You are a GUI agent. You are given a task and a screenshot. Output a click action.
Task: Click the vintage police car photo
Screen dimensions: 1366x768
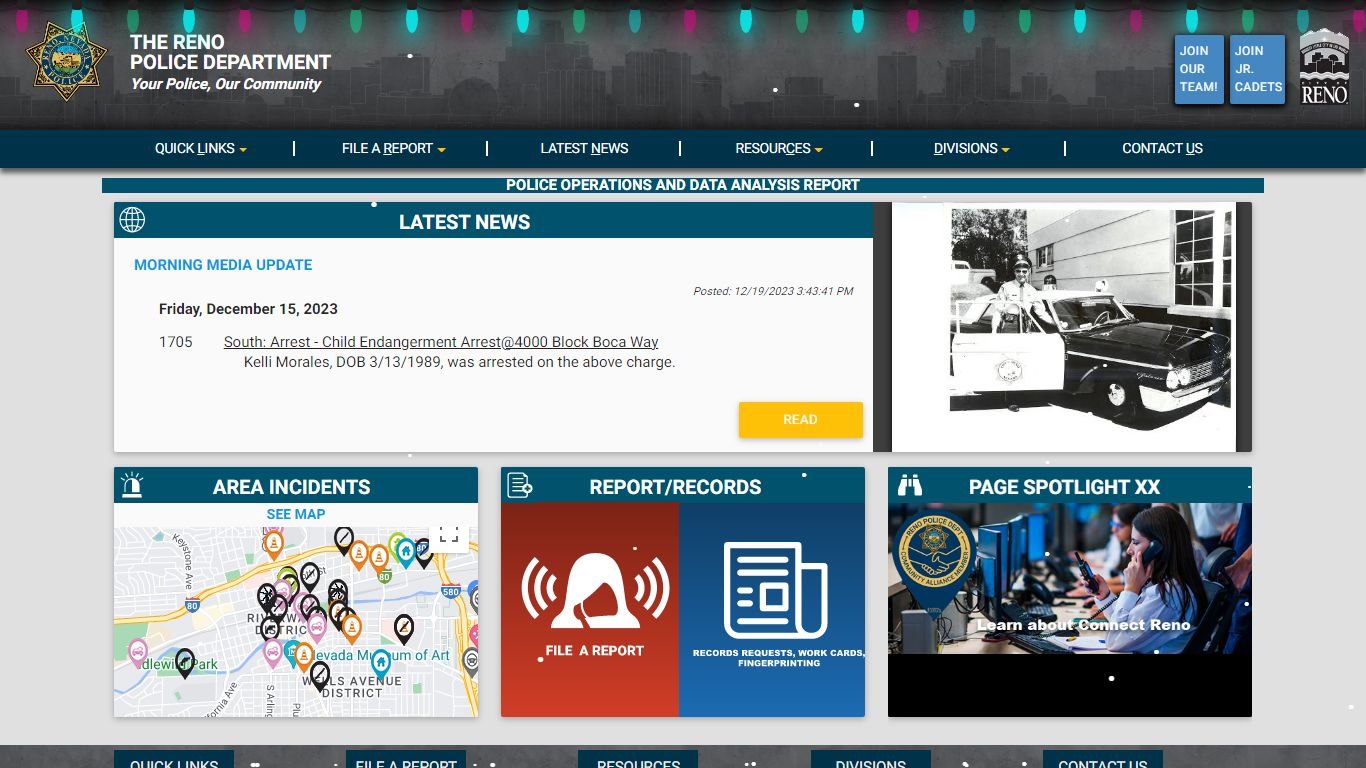tap(1062, 327)
